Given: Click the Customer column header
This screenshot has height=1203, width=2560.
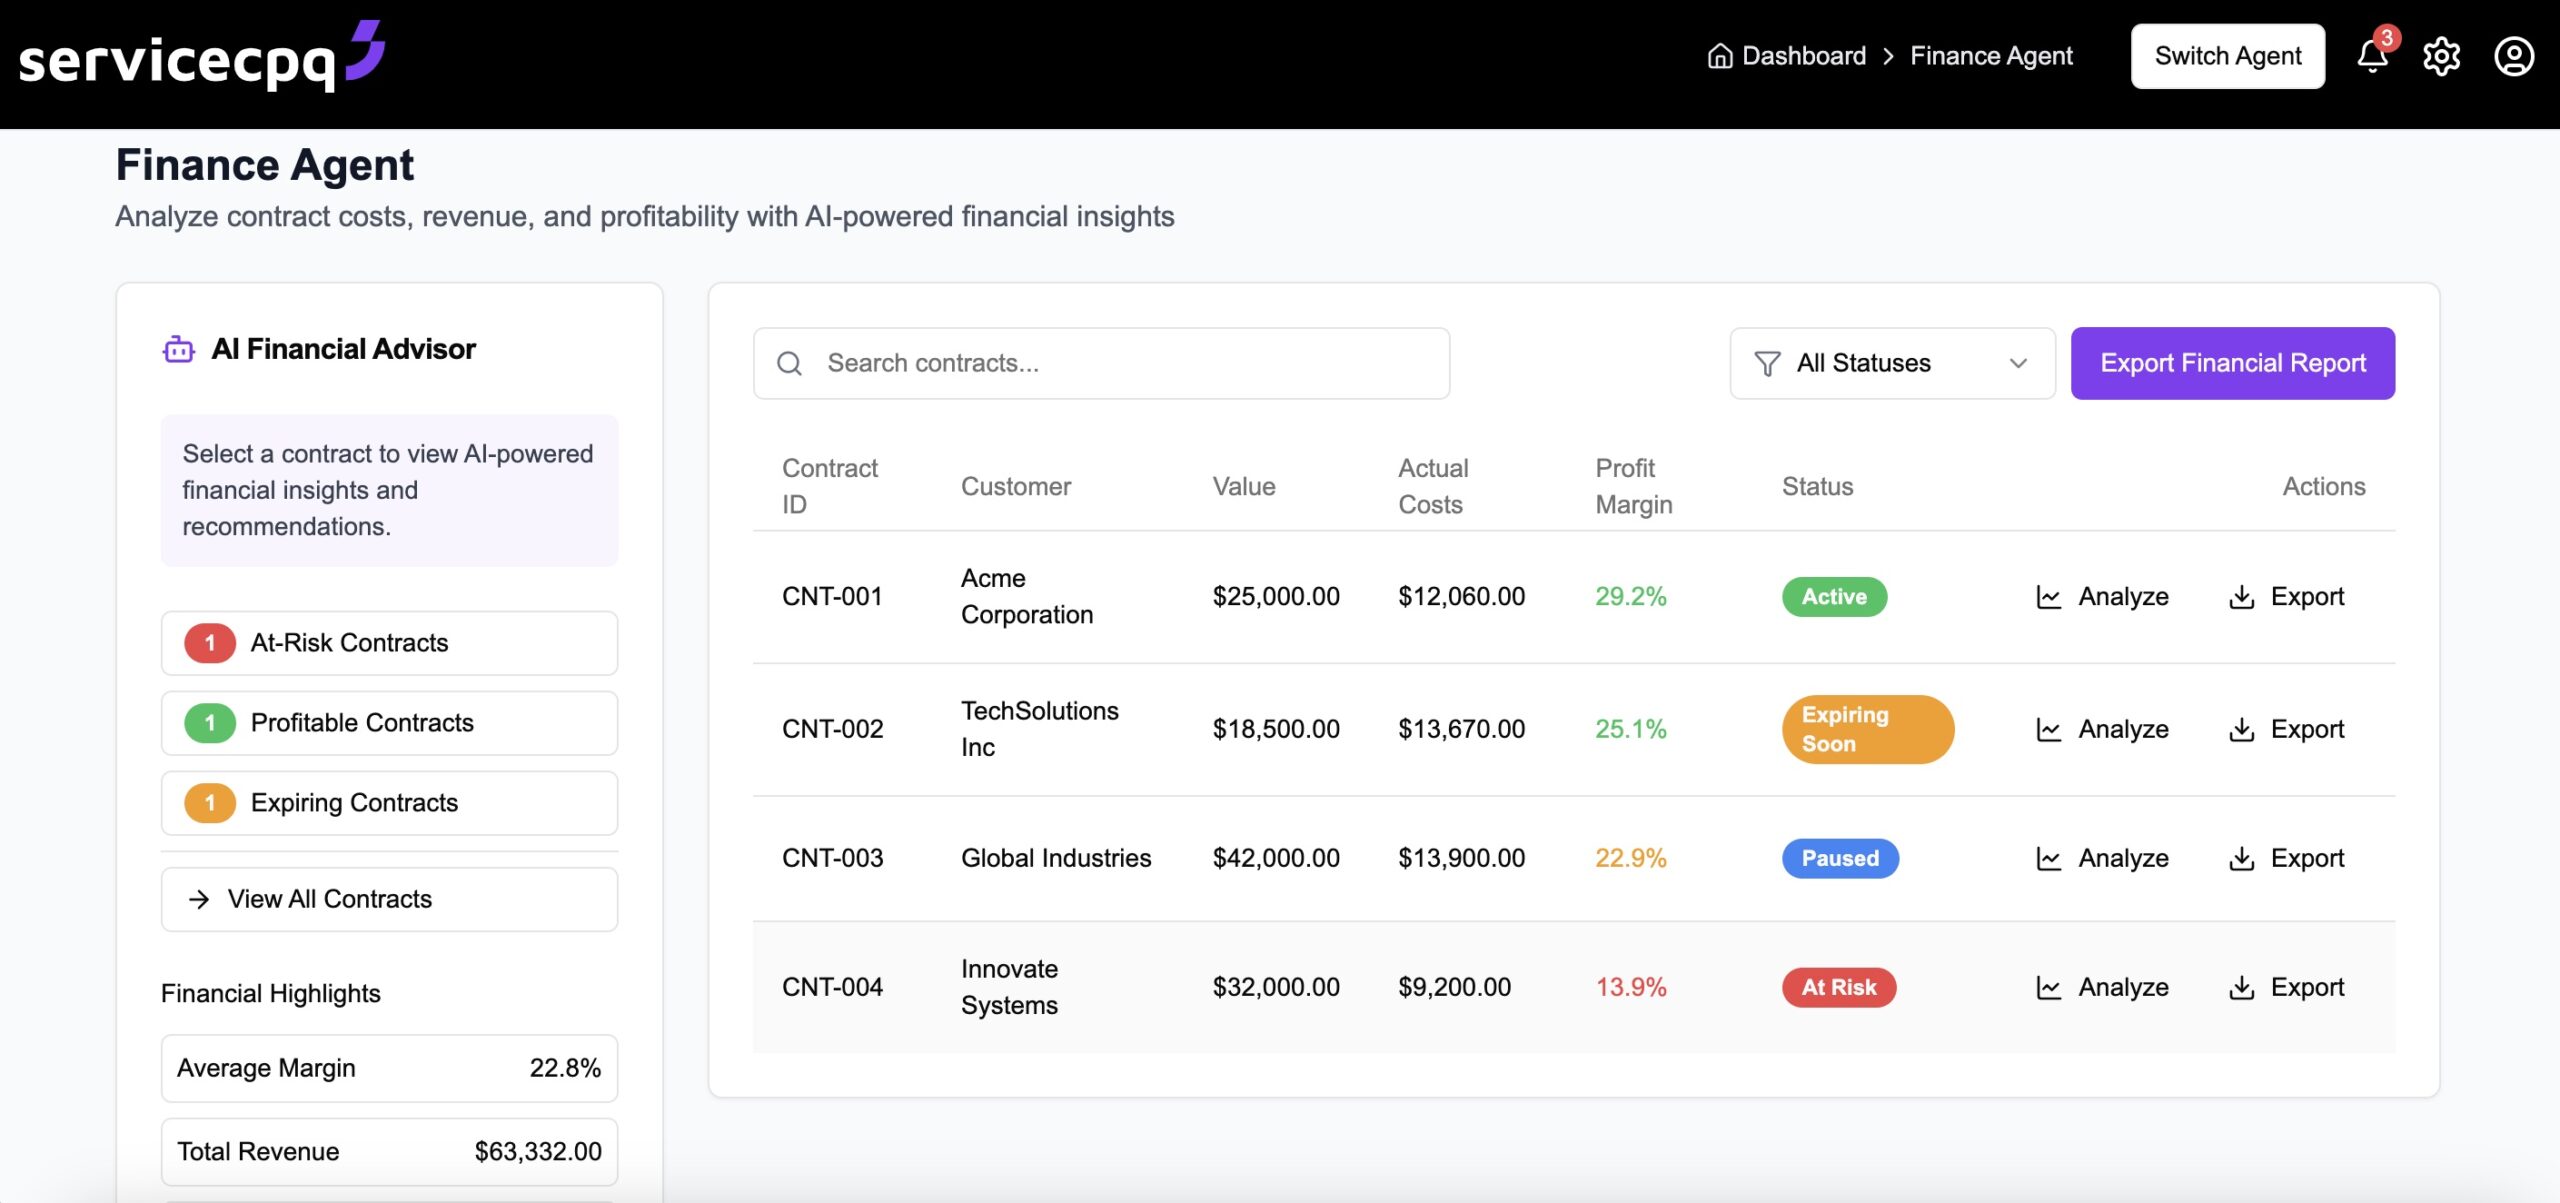Looking at the screenshot, I should click(x=1015, y=487).
